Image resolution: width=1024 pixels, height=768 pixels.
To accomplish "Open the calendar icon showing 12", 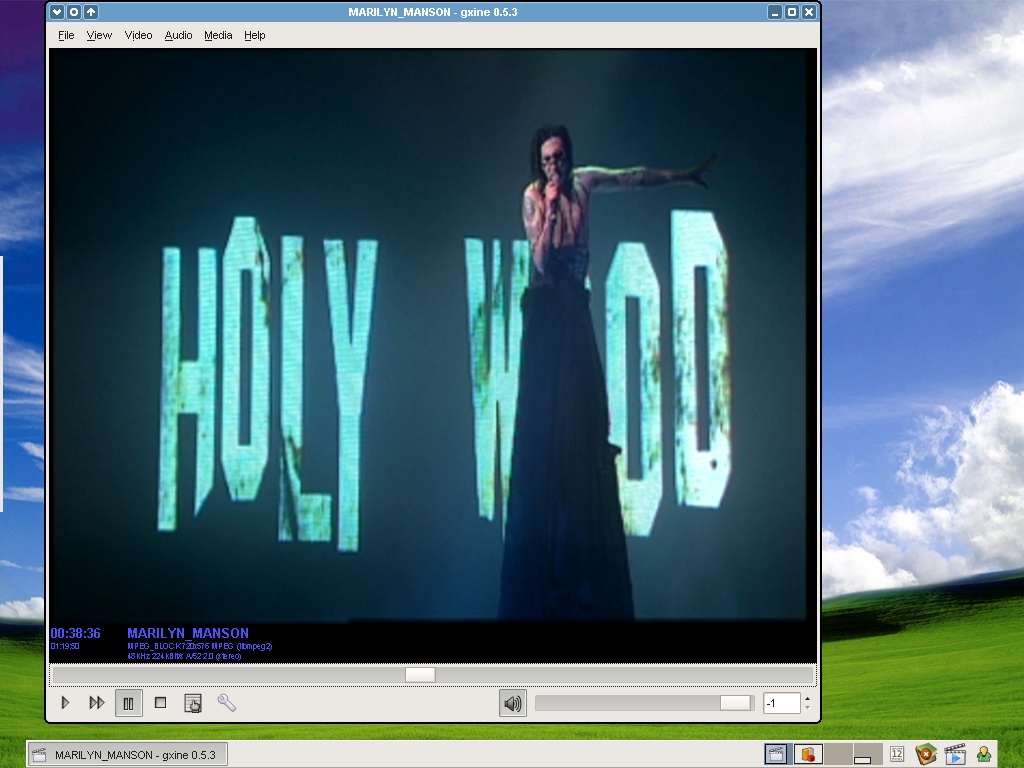I will [x=897, y=754].
